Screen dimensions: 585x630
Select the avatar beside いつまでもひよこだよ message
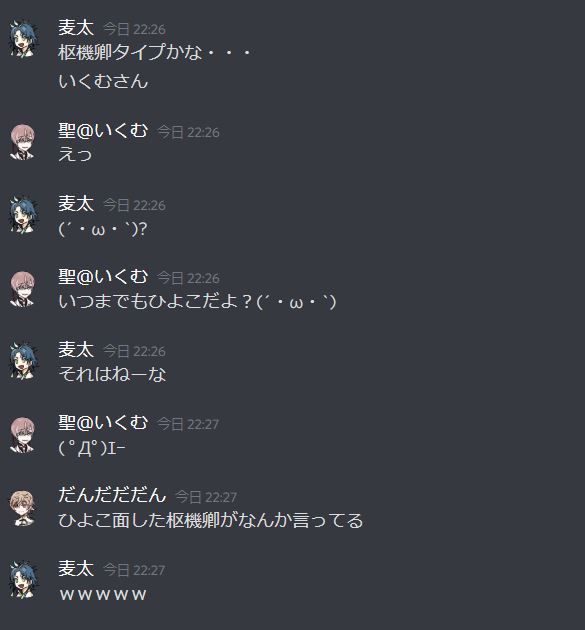point(23,288)
